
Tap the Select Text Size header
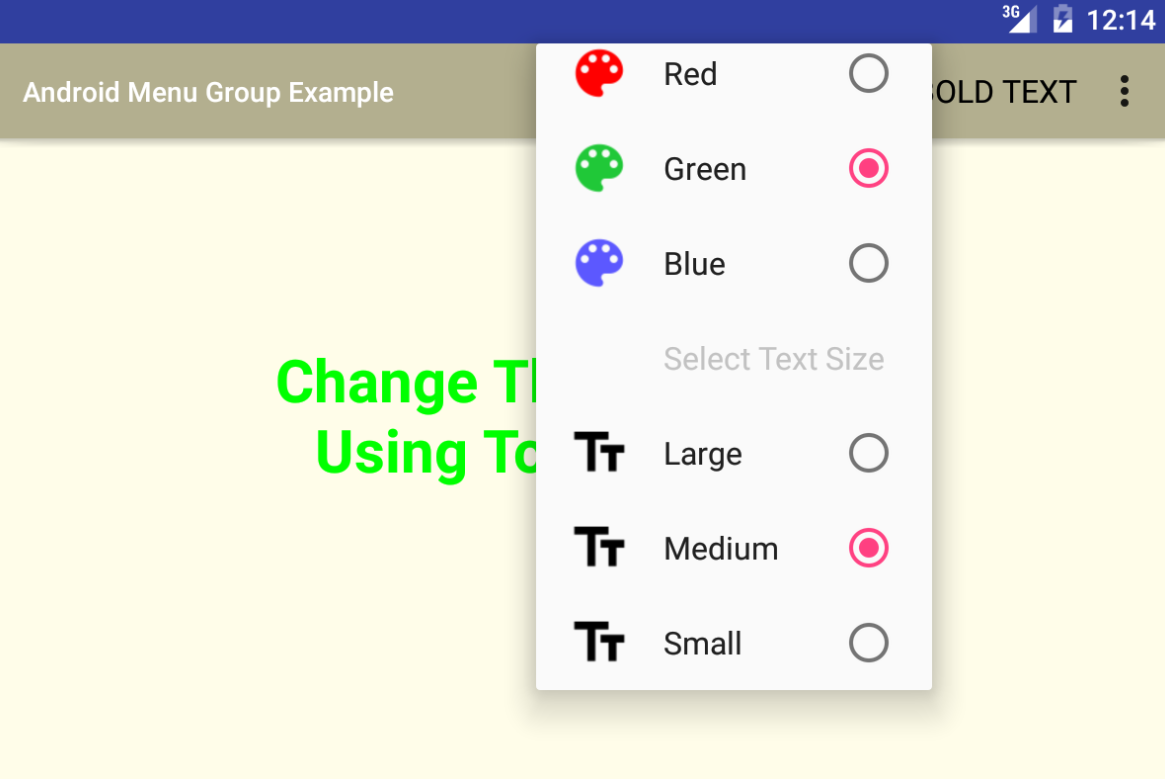click(773, 359)
